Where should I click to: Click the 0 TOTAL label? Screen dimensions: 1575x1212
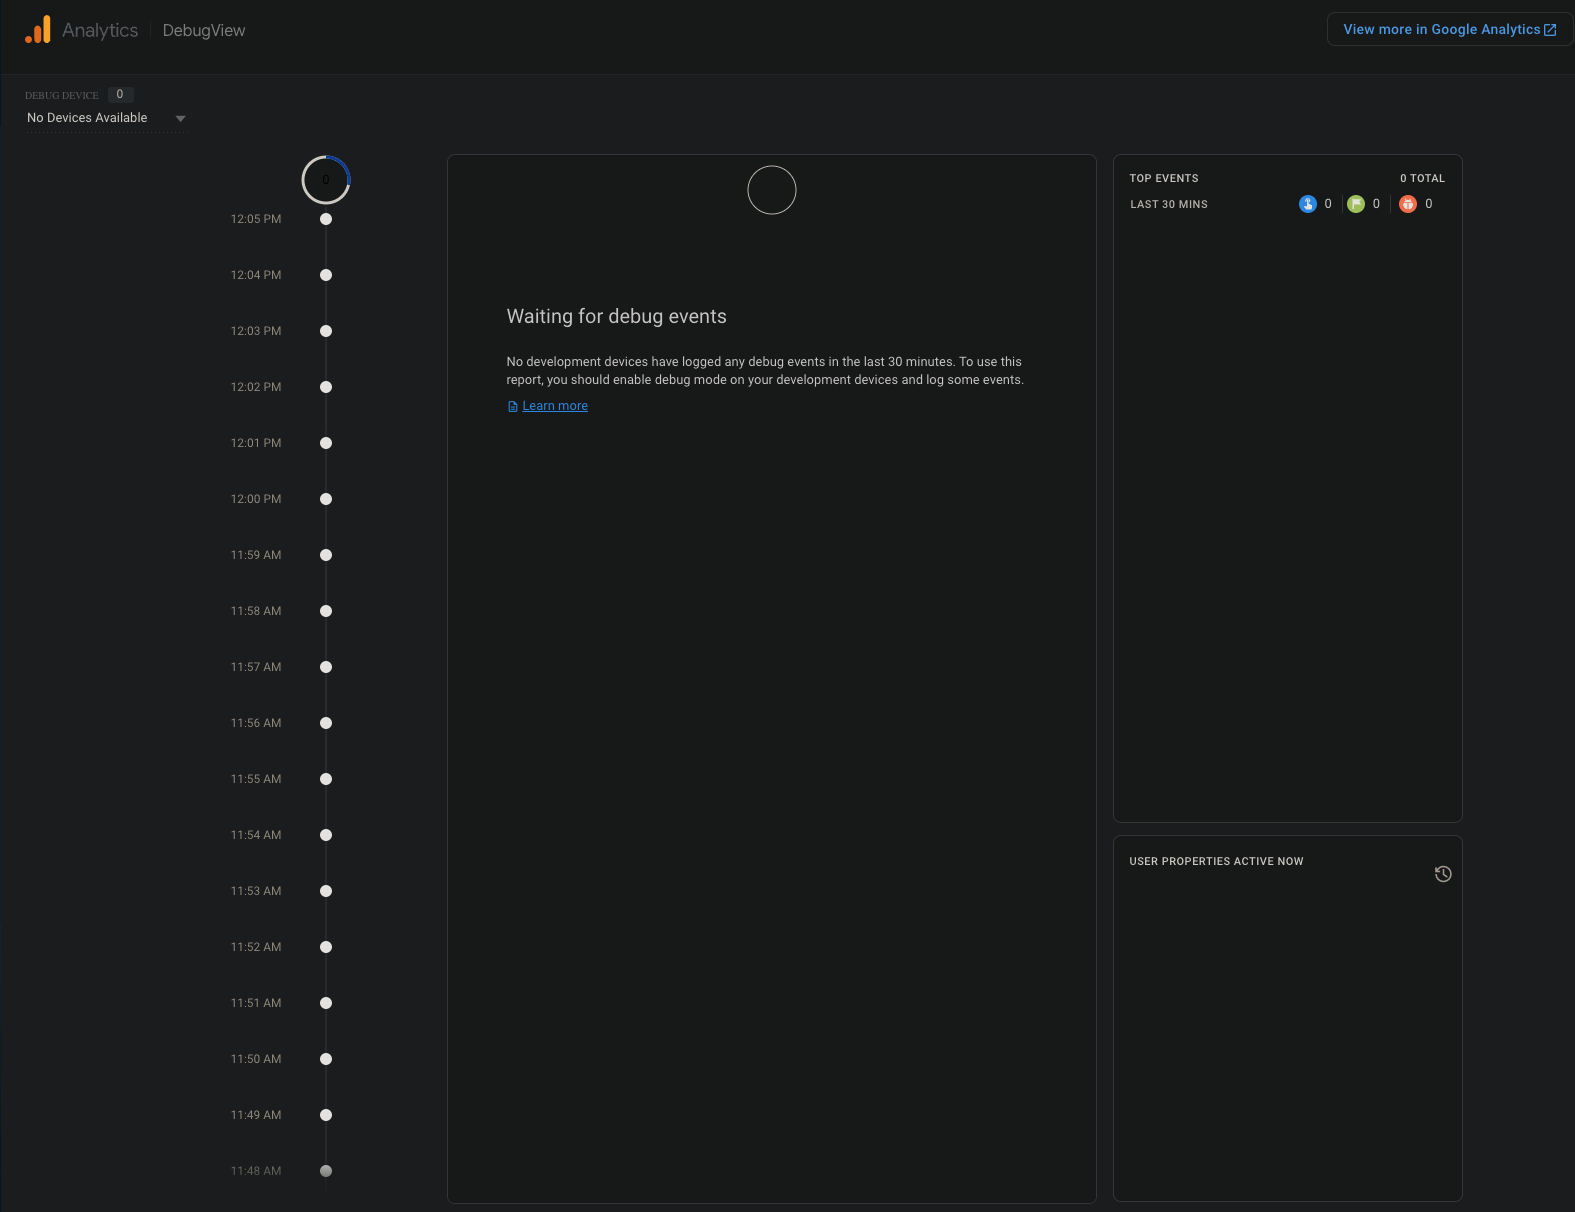point(1422,178)
